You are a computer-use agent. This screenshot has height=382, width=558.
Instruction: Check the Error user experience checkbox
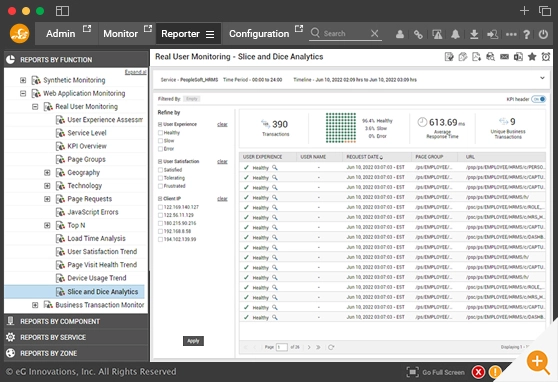pos(160,149)
